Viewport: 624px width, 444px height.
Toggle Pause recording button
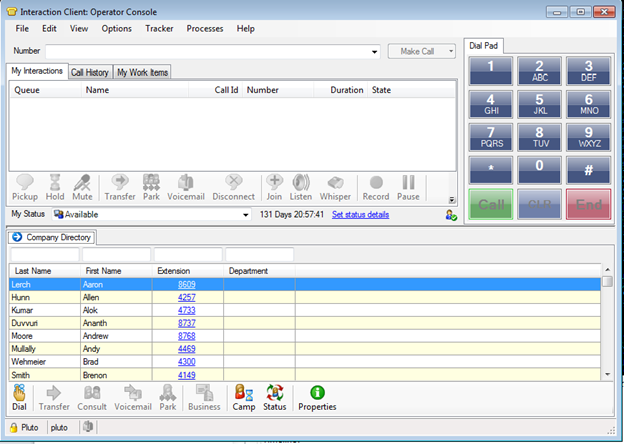(x=408, y=186)
